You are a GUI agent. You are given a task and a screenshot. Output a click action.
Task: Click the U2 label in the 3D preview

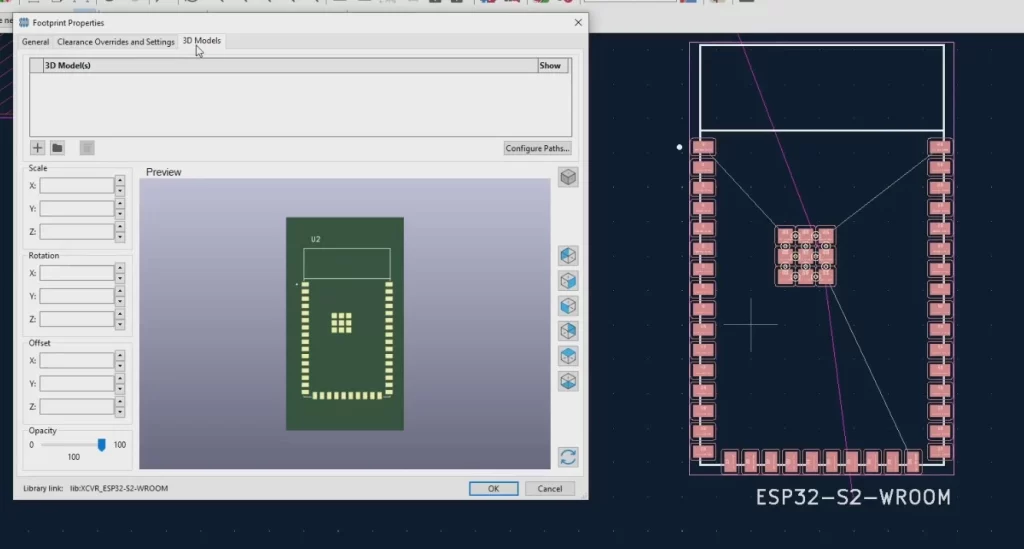click(x=315, y=239)
